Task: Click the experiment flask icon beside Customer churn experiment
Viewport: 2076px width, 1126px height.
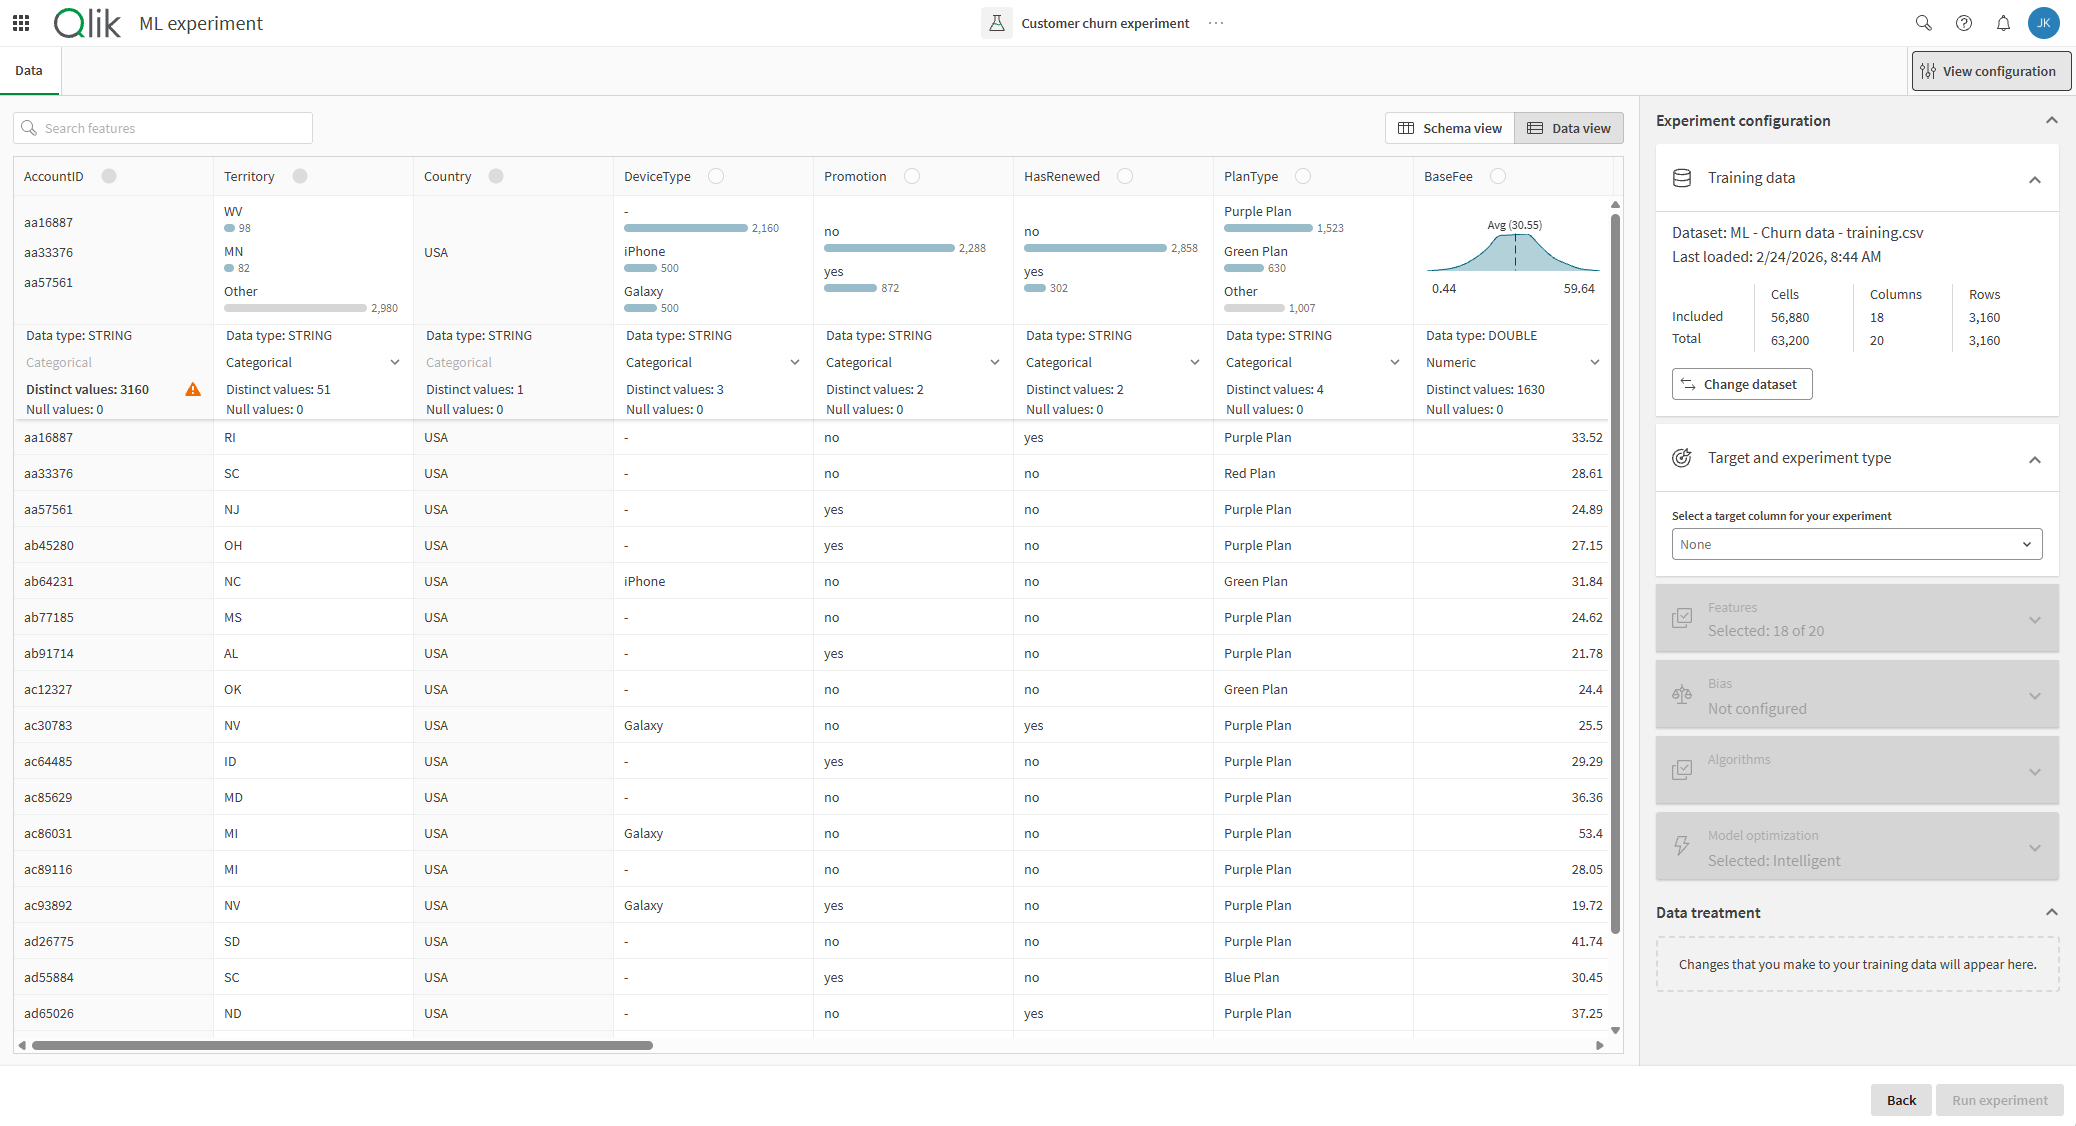Action: 996,22
